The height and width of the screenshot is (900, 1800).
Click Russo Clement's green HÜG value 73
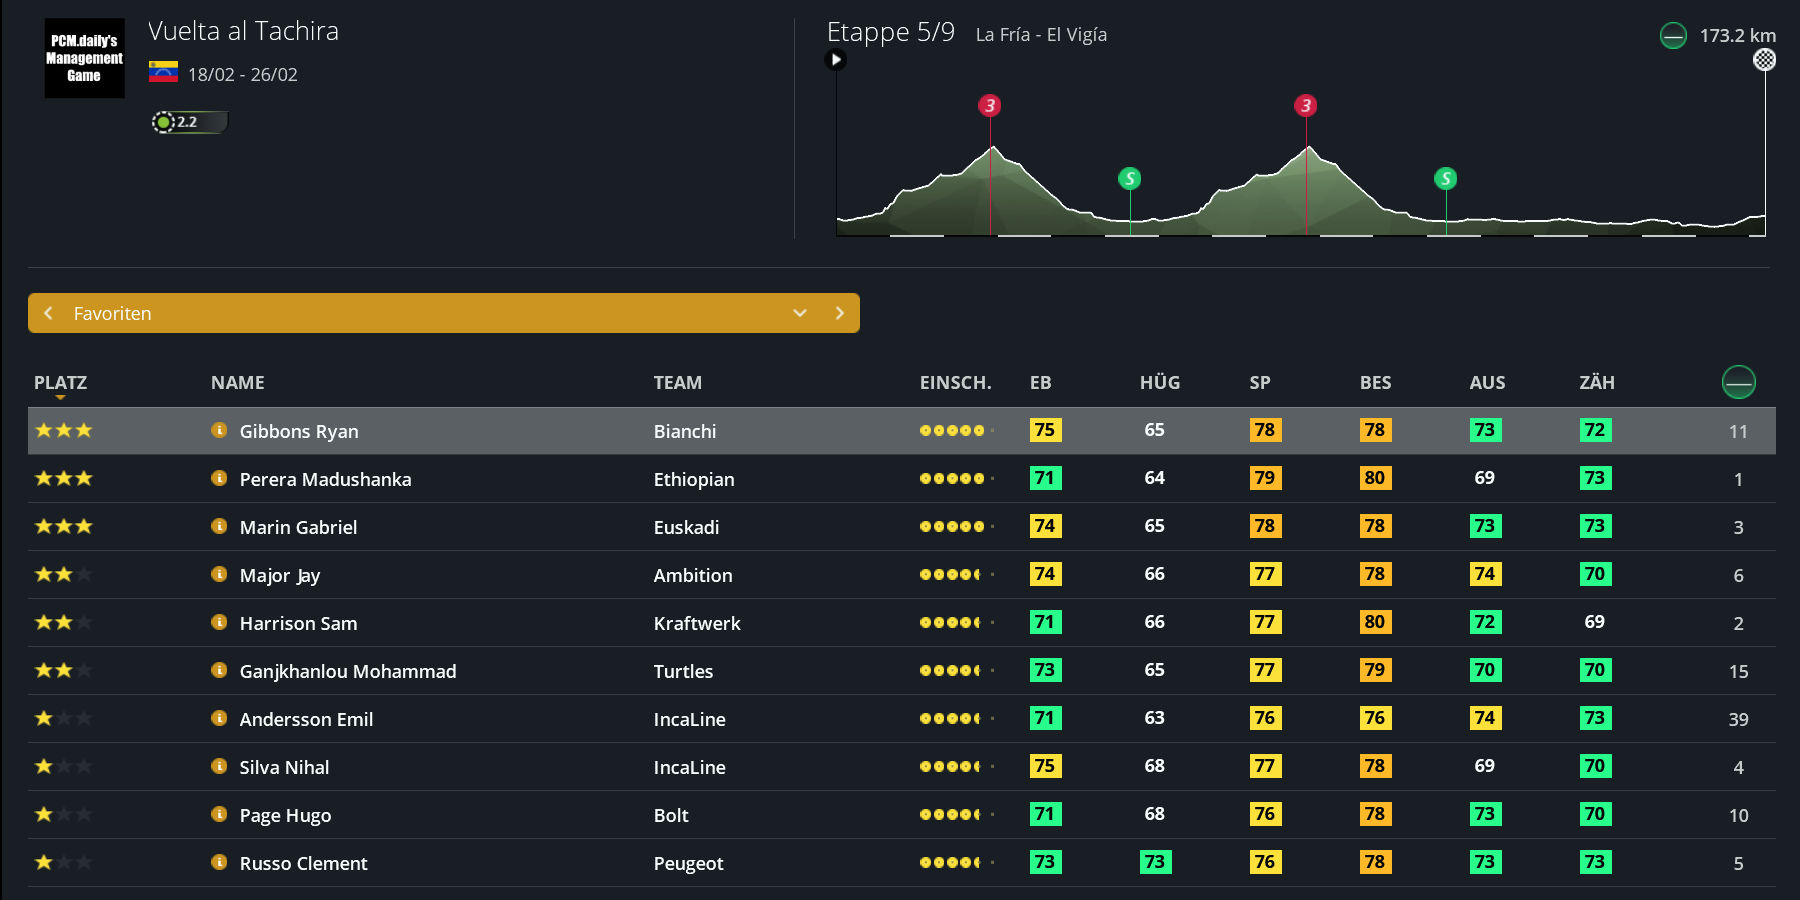click(1154, 862)
